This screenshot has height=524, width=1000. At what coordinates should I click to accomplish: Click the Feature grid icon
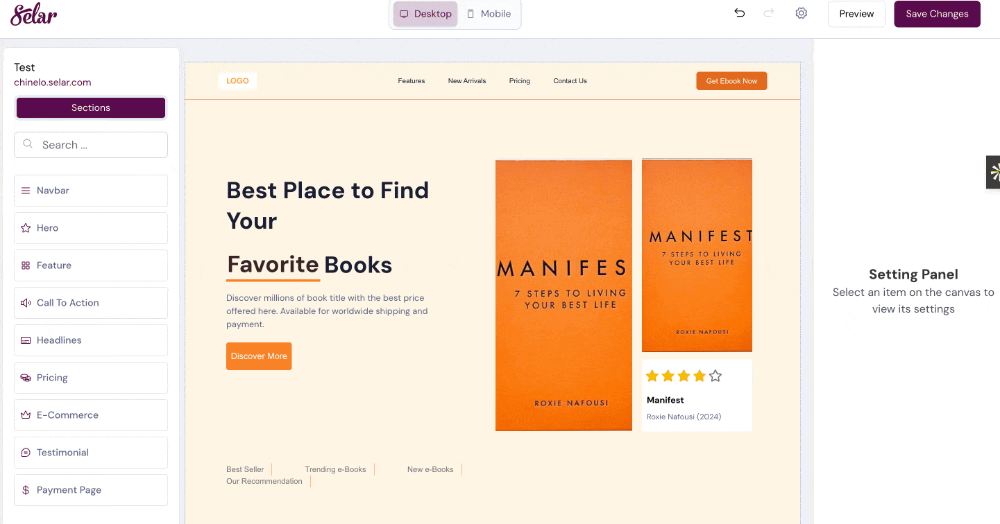point(26,266)
